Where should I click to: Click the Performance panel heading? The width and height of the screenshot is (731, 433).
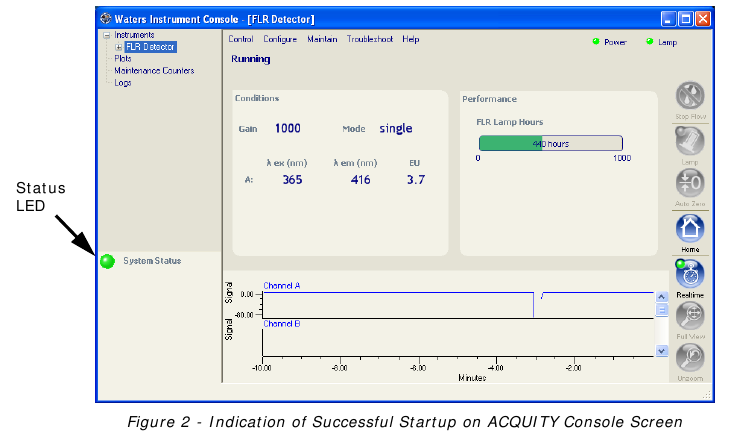pos(490,99)
